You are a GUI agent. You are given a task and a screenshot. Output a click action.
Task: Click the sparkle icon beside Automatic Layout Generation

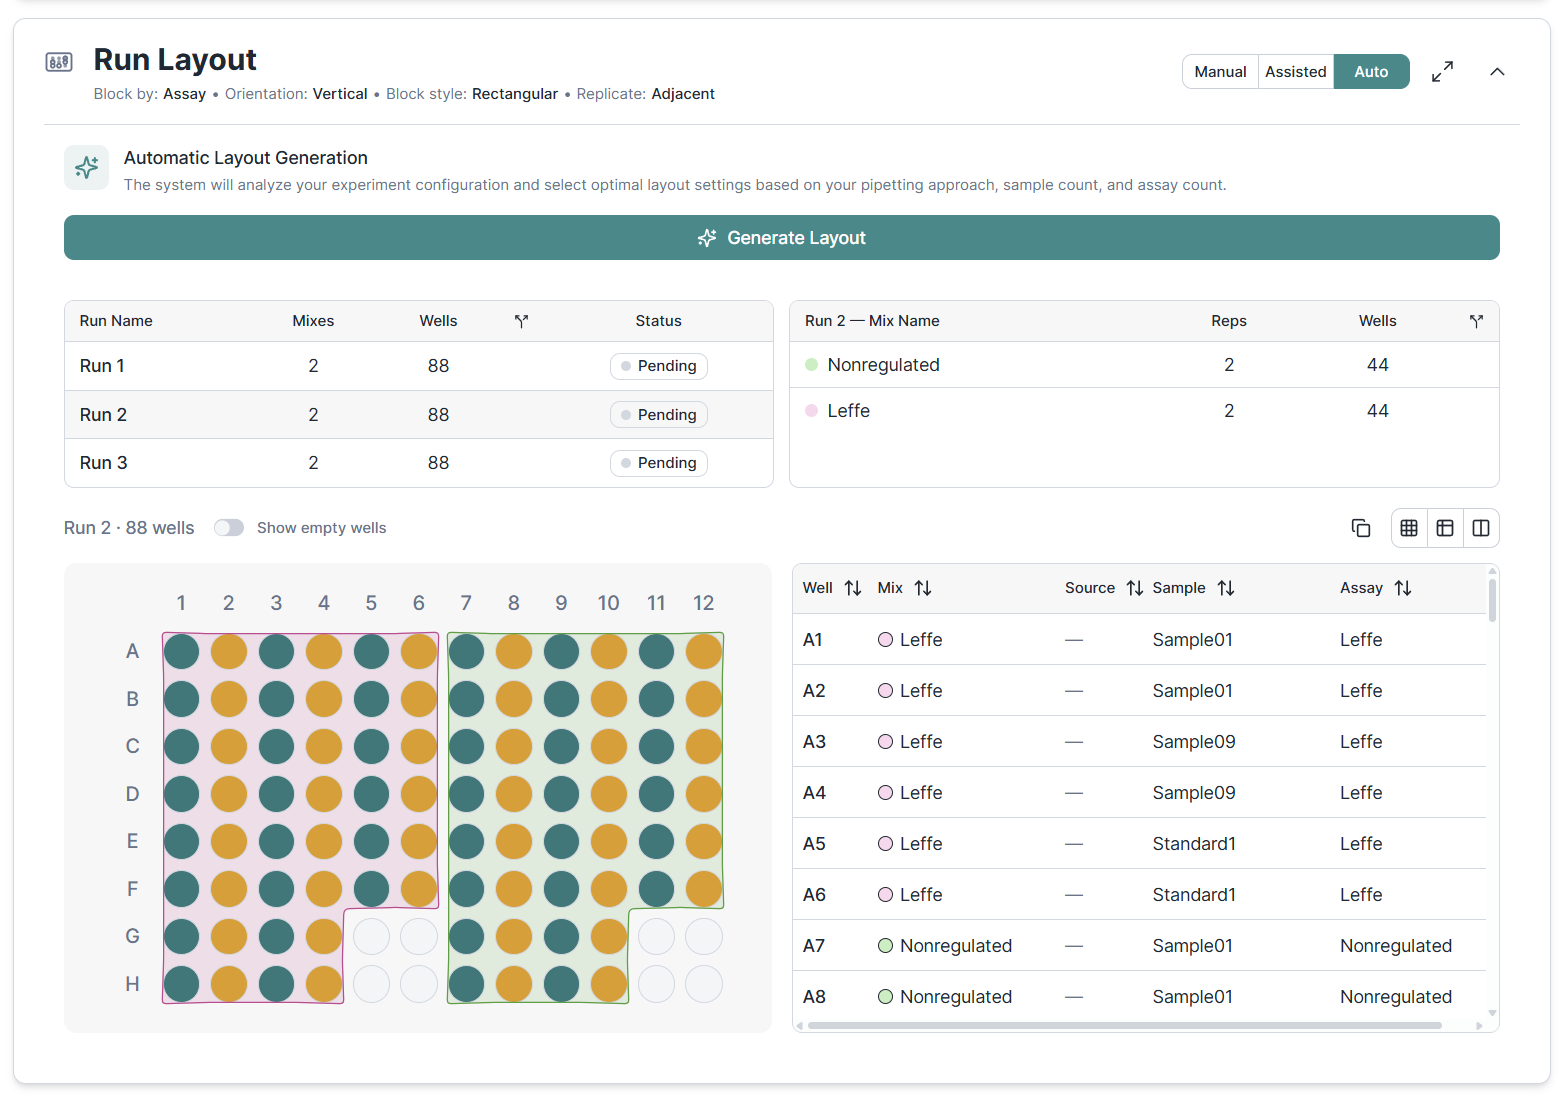click(86, 167)
